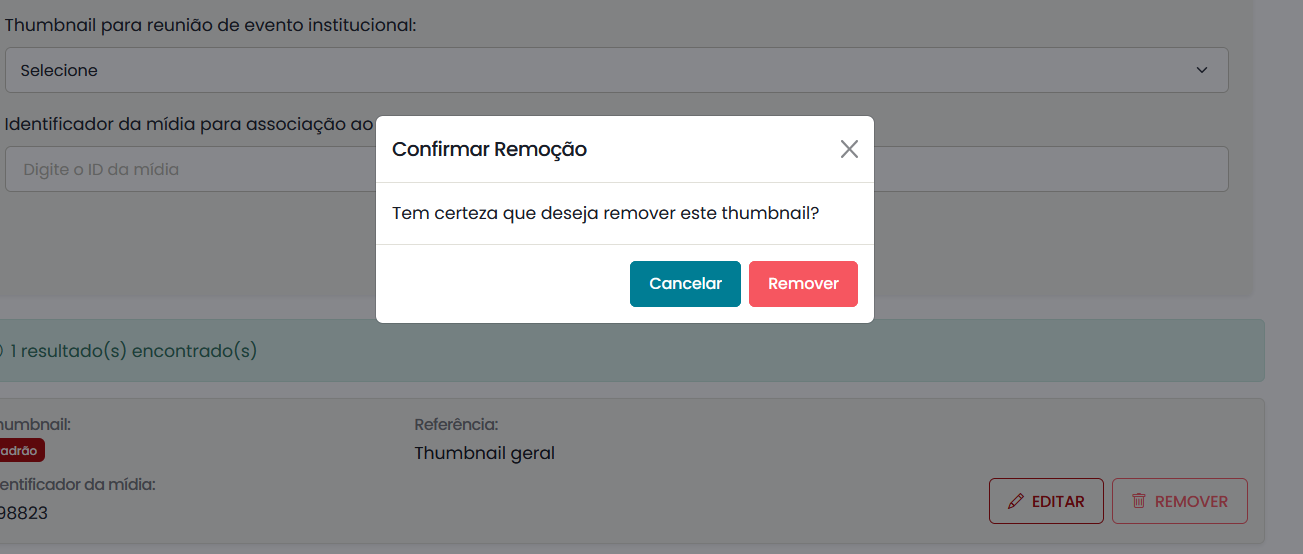This screenshot has width=1303, height=554.
Task: Open the Selecione thumbnail dropdown
Action: point(600,71)
